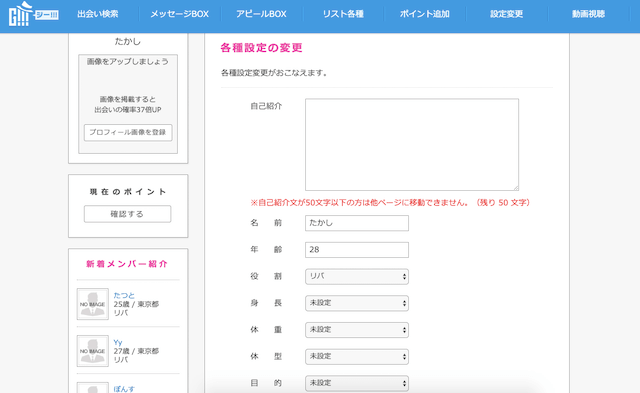Click red 自己紹介文が50文字以下 warning text
Image resolution: width=640 pixels, height=393 pixels.
tap(391, 202)
